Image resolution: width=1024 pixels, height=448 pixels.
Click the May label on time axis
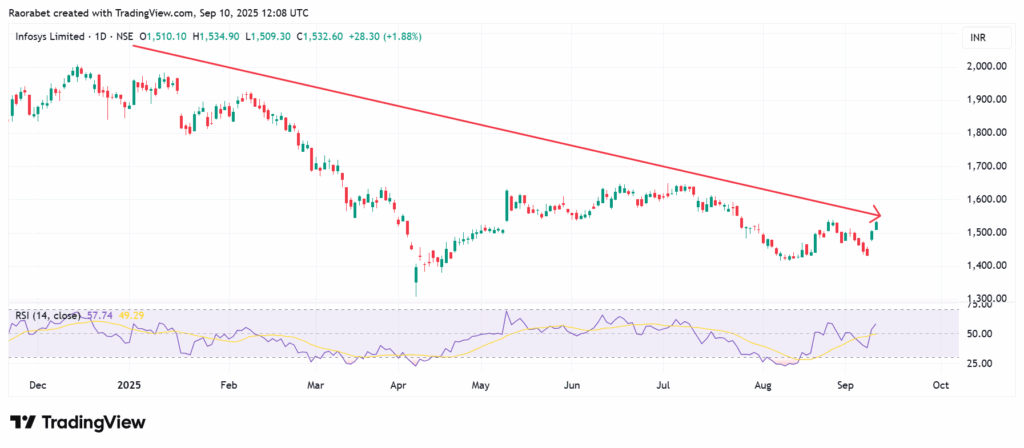[x=480, y=385]
